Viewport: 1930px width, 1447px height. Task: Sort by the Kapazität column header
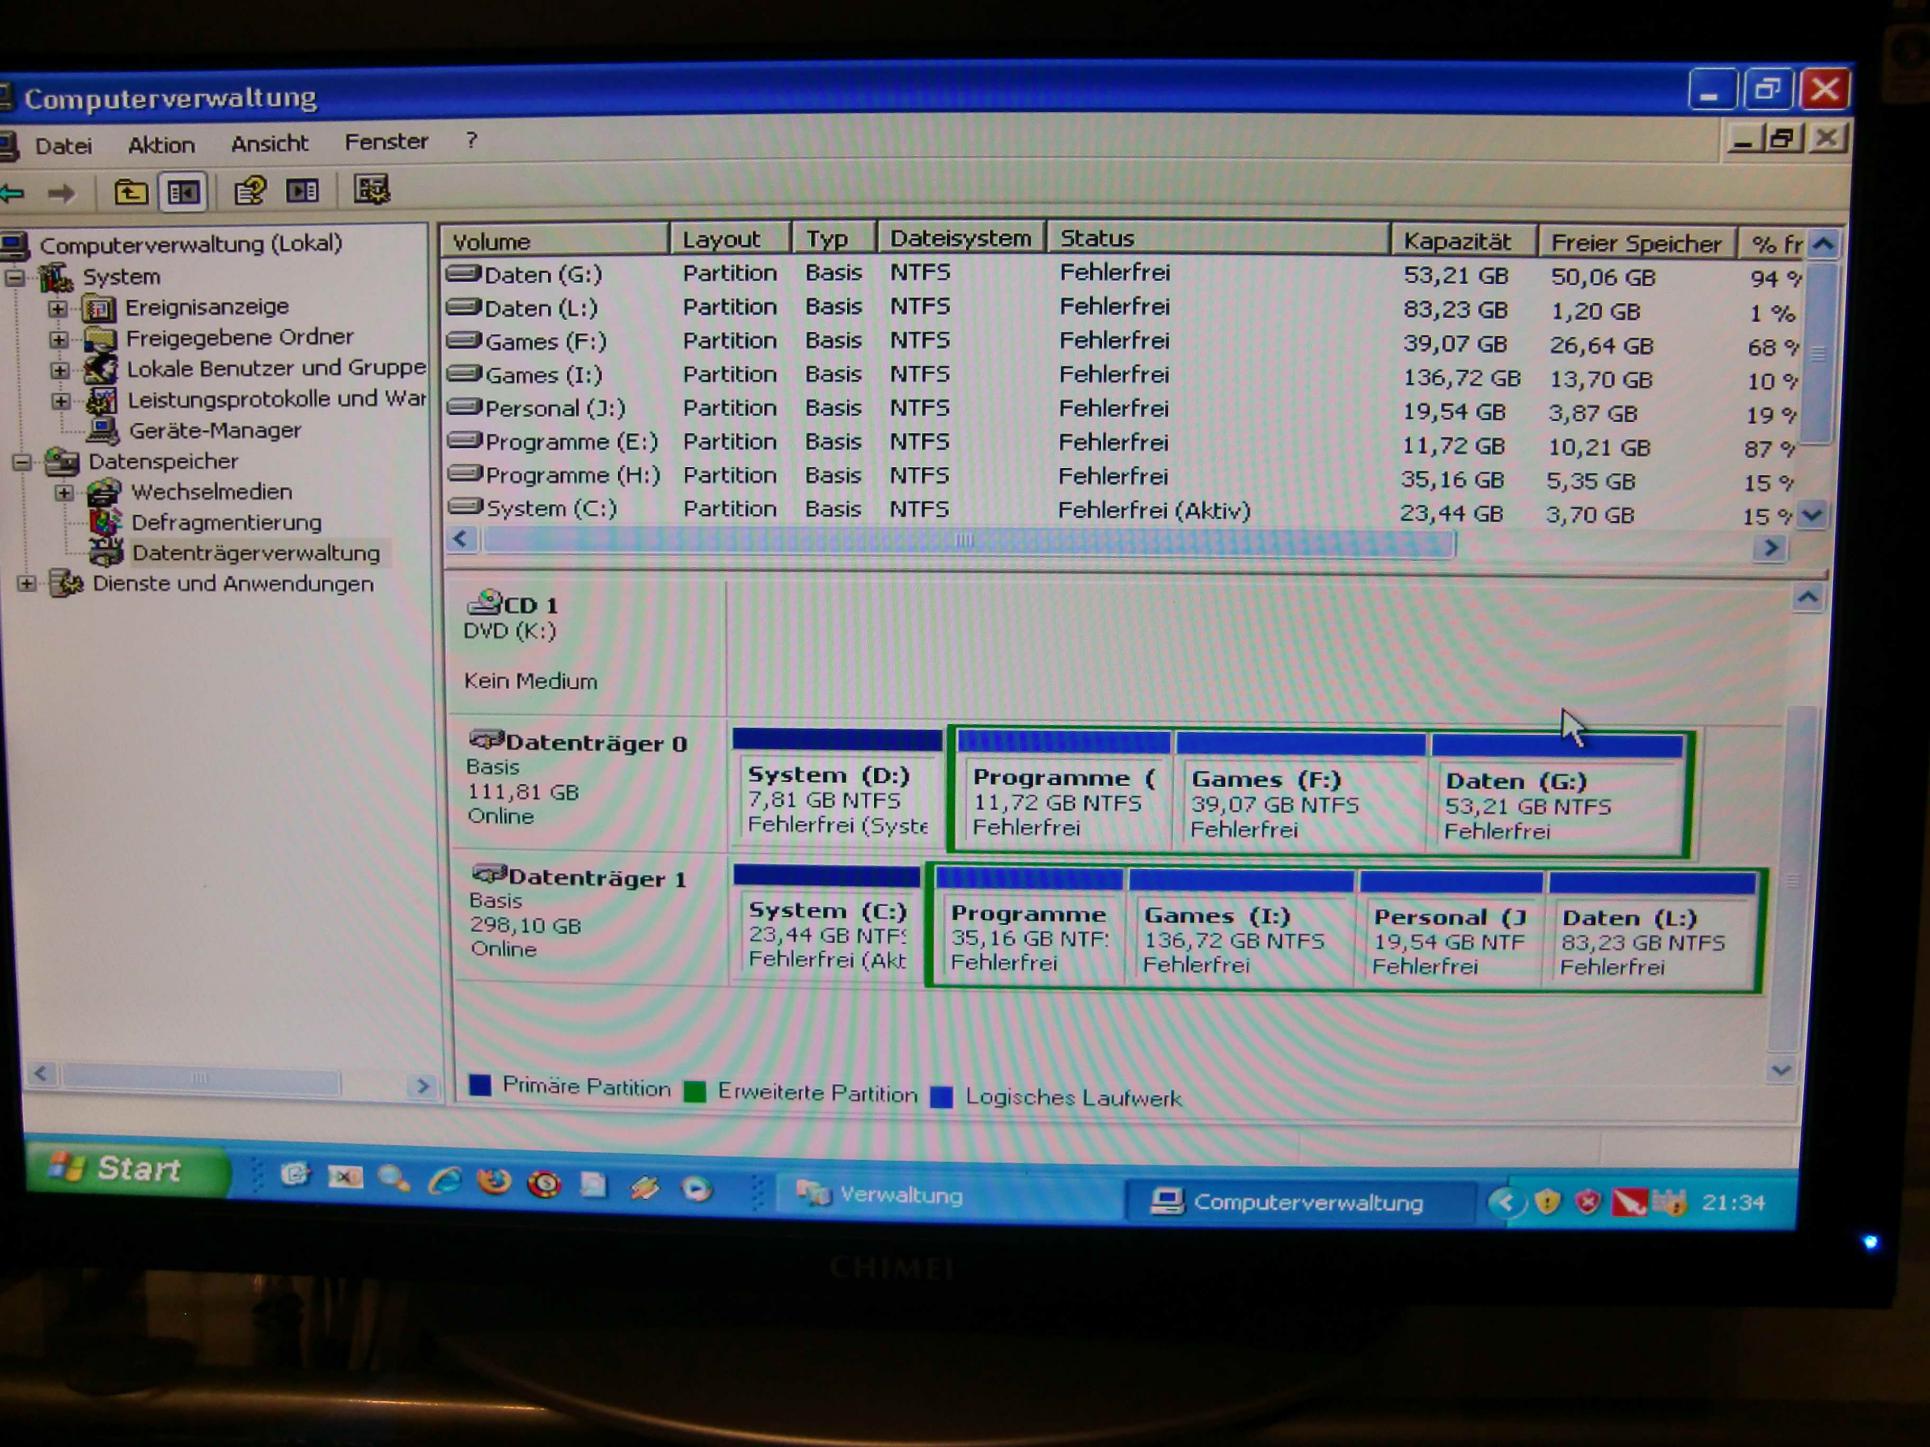pos(1460,241)
